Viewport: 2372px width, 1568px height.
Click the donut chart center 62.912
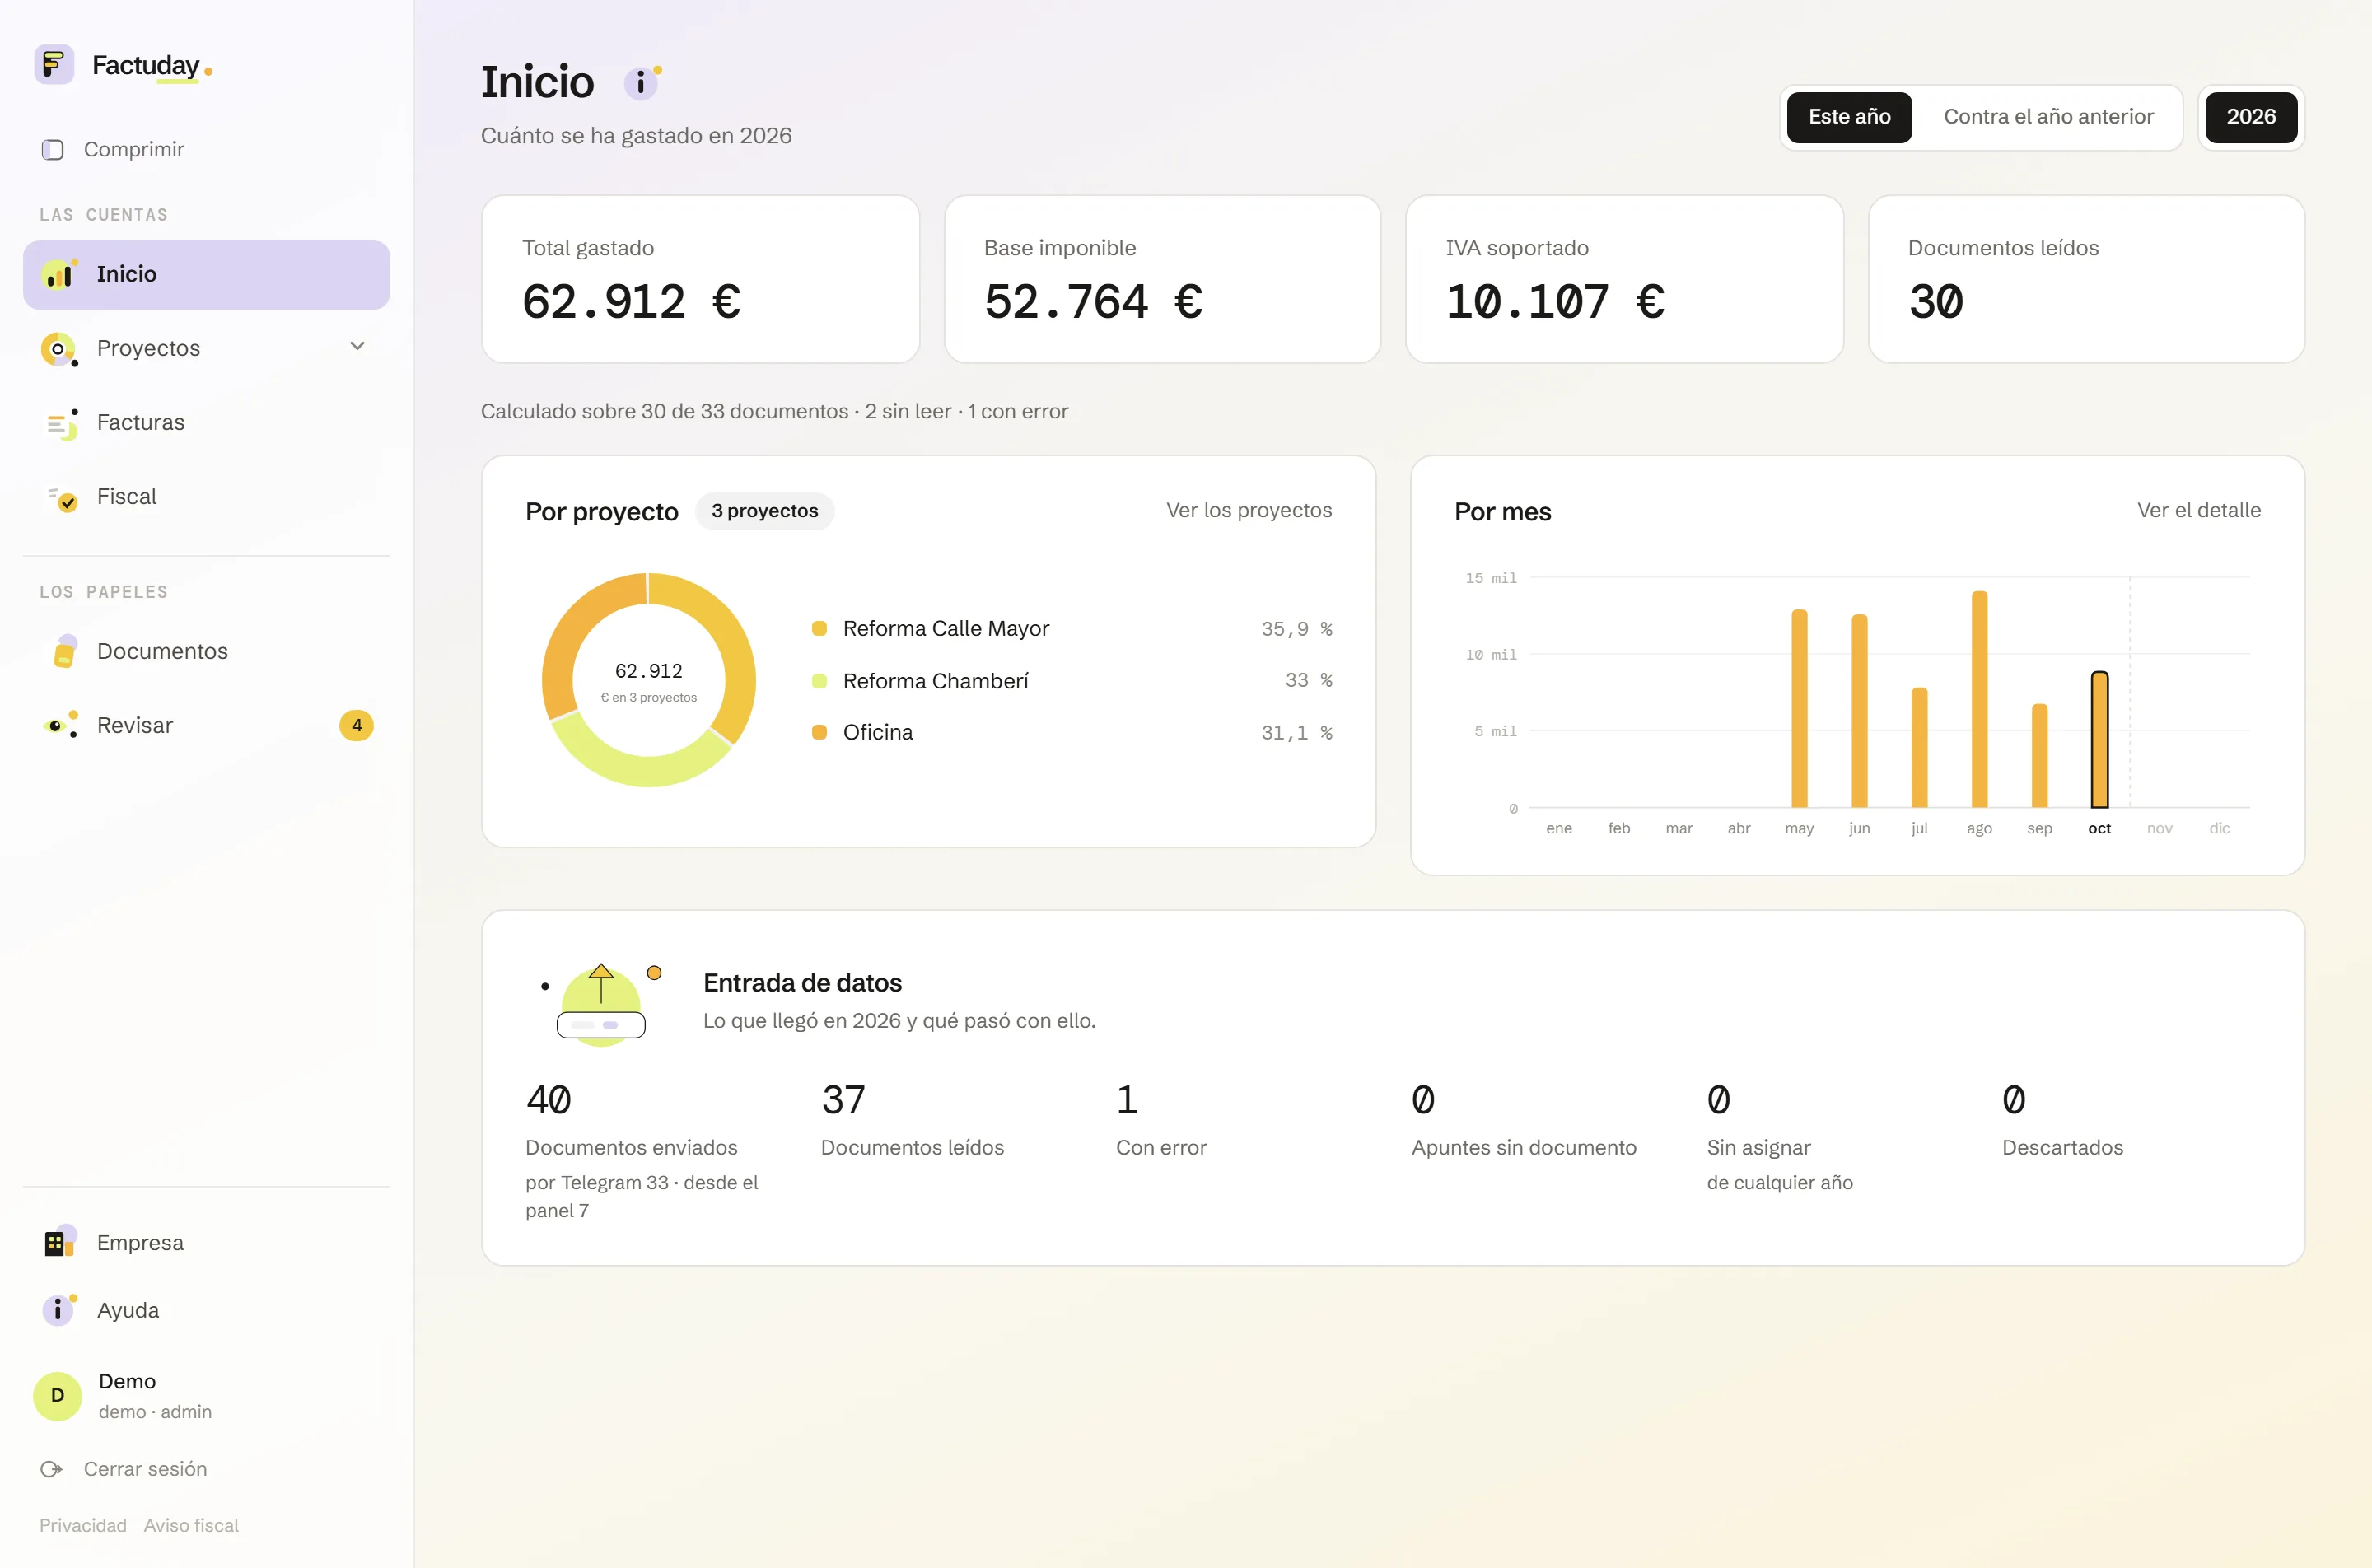coord(649,671)
